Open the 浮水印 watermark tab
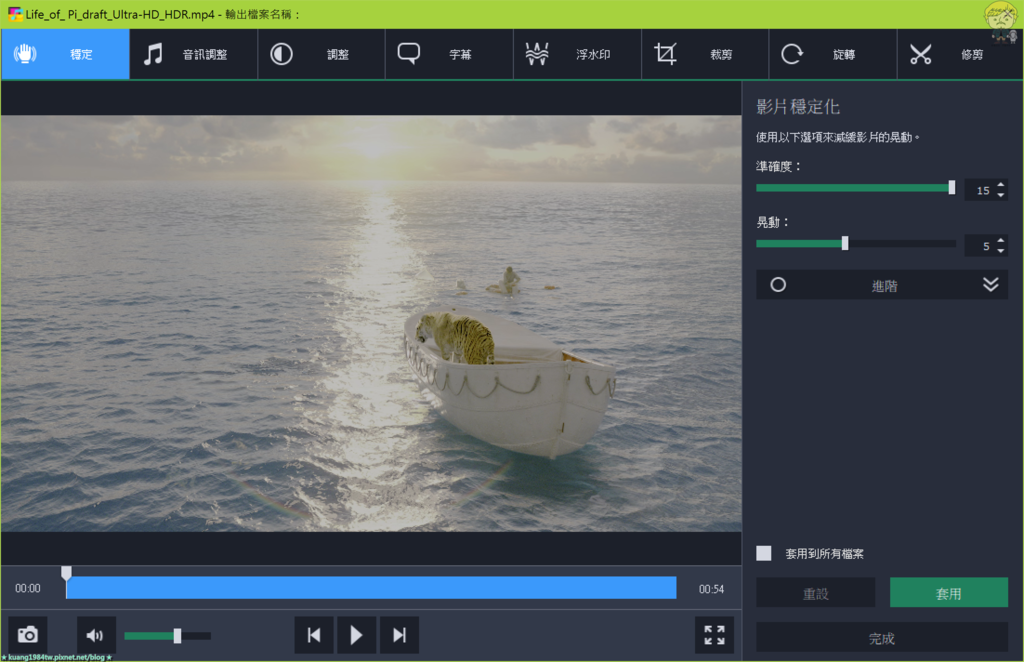 577,54
